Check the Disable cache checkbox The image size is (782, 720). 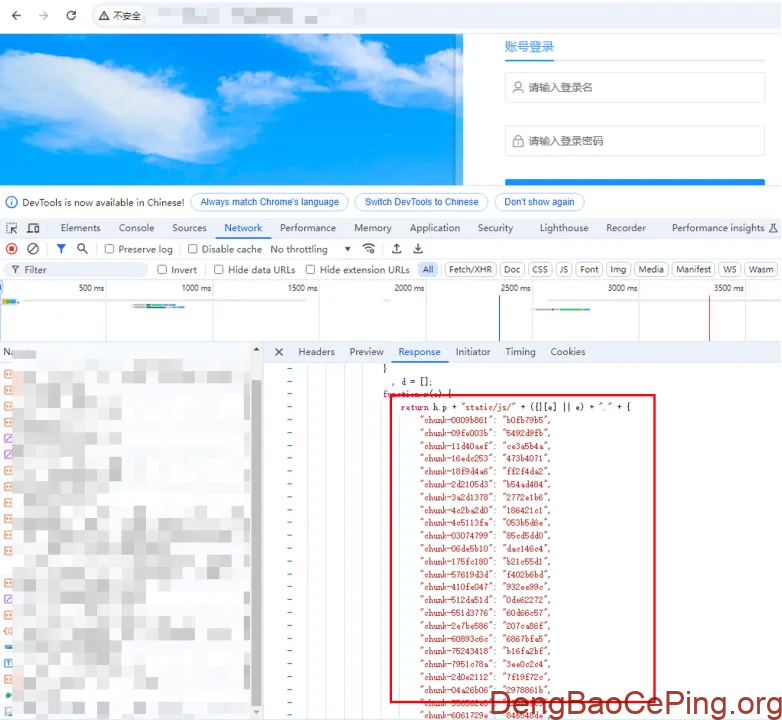tap(193, 249)
